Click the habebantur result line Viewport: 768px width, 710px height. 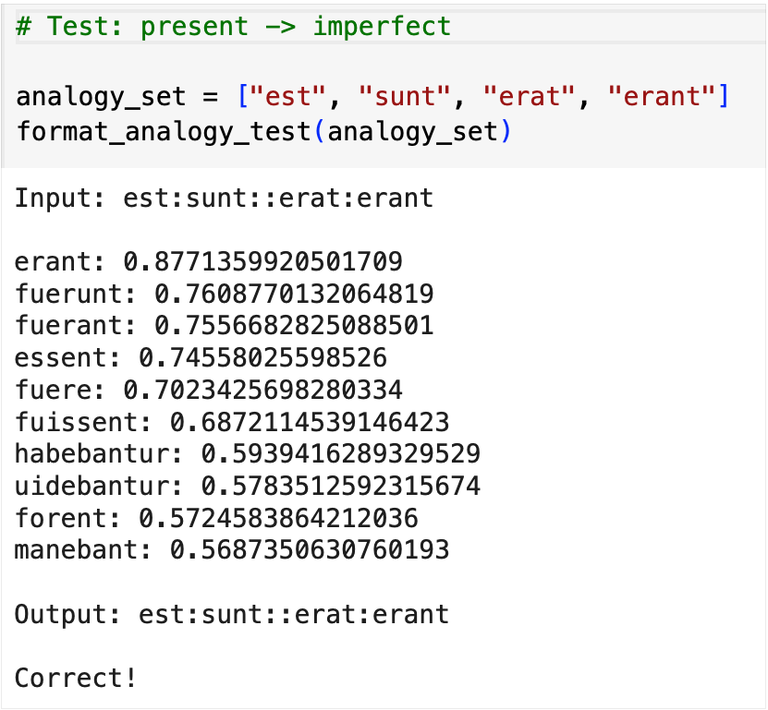tap(248, 454)
